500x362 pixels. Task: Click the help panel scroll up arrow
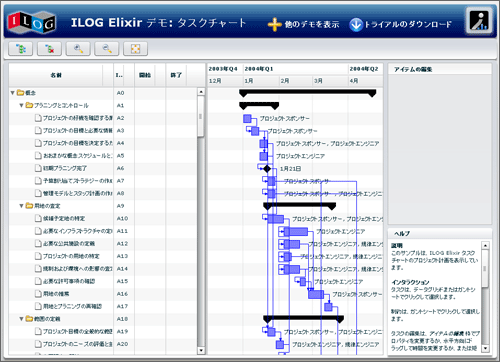(485, 245)
